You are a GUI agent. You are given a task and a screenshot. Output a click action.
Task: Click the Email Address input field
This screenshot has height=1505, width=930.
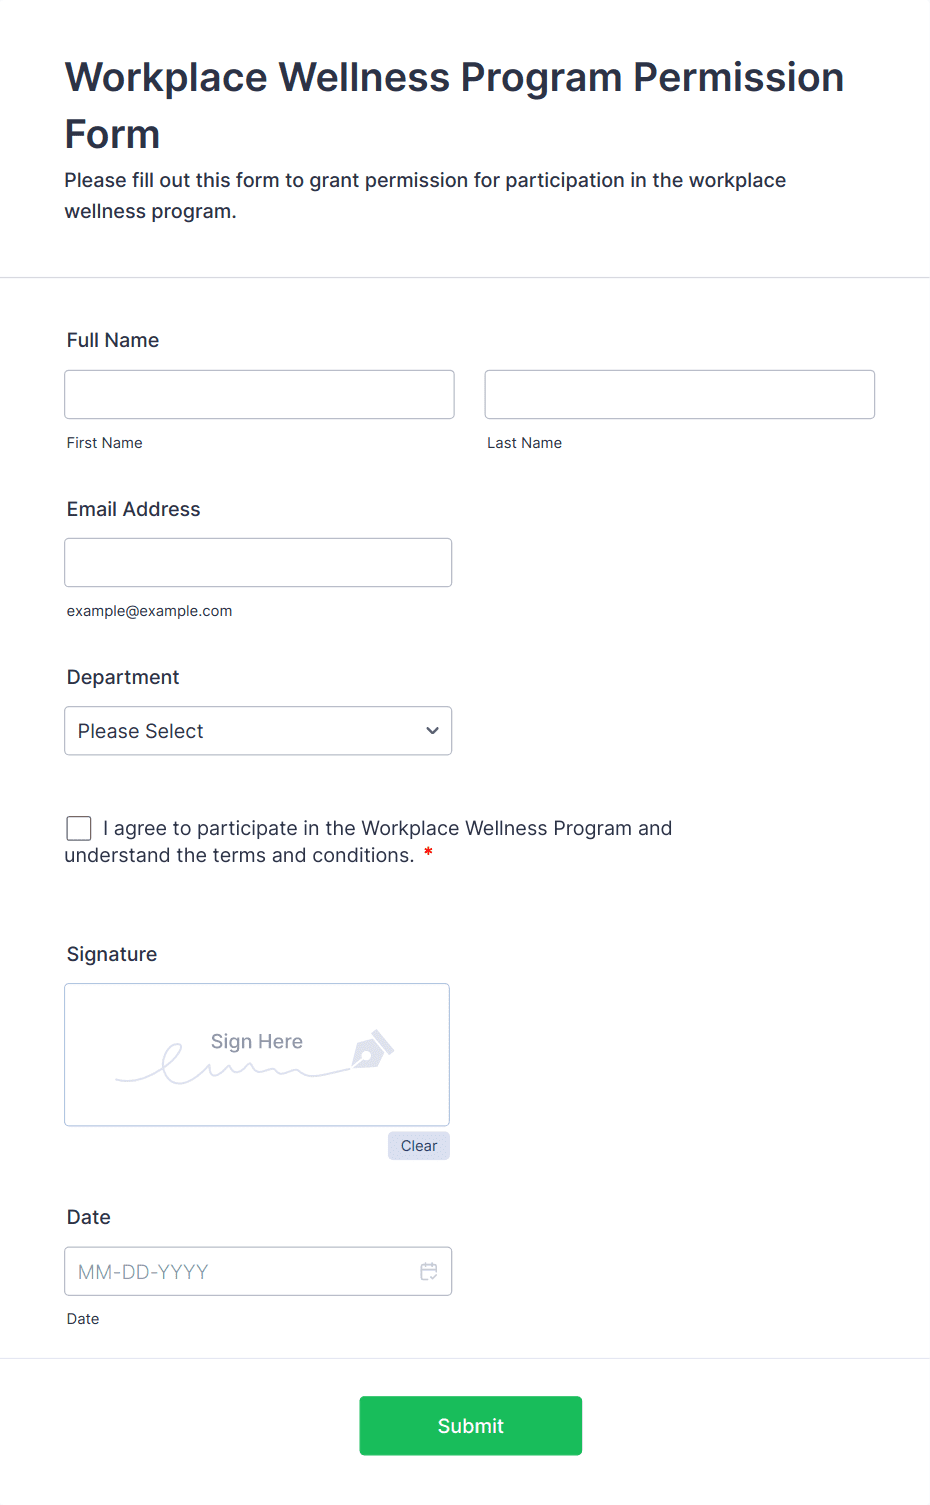click(x=258, y=563)
